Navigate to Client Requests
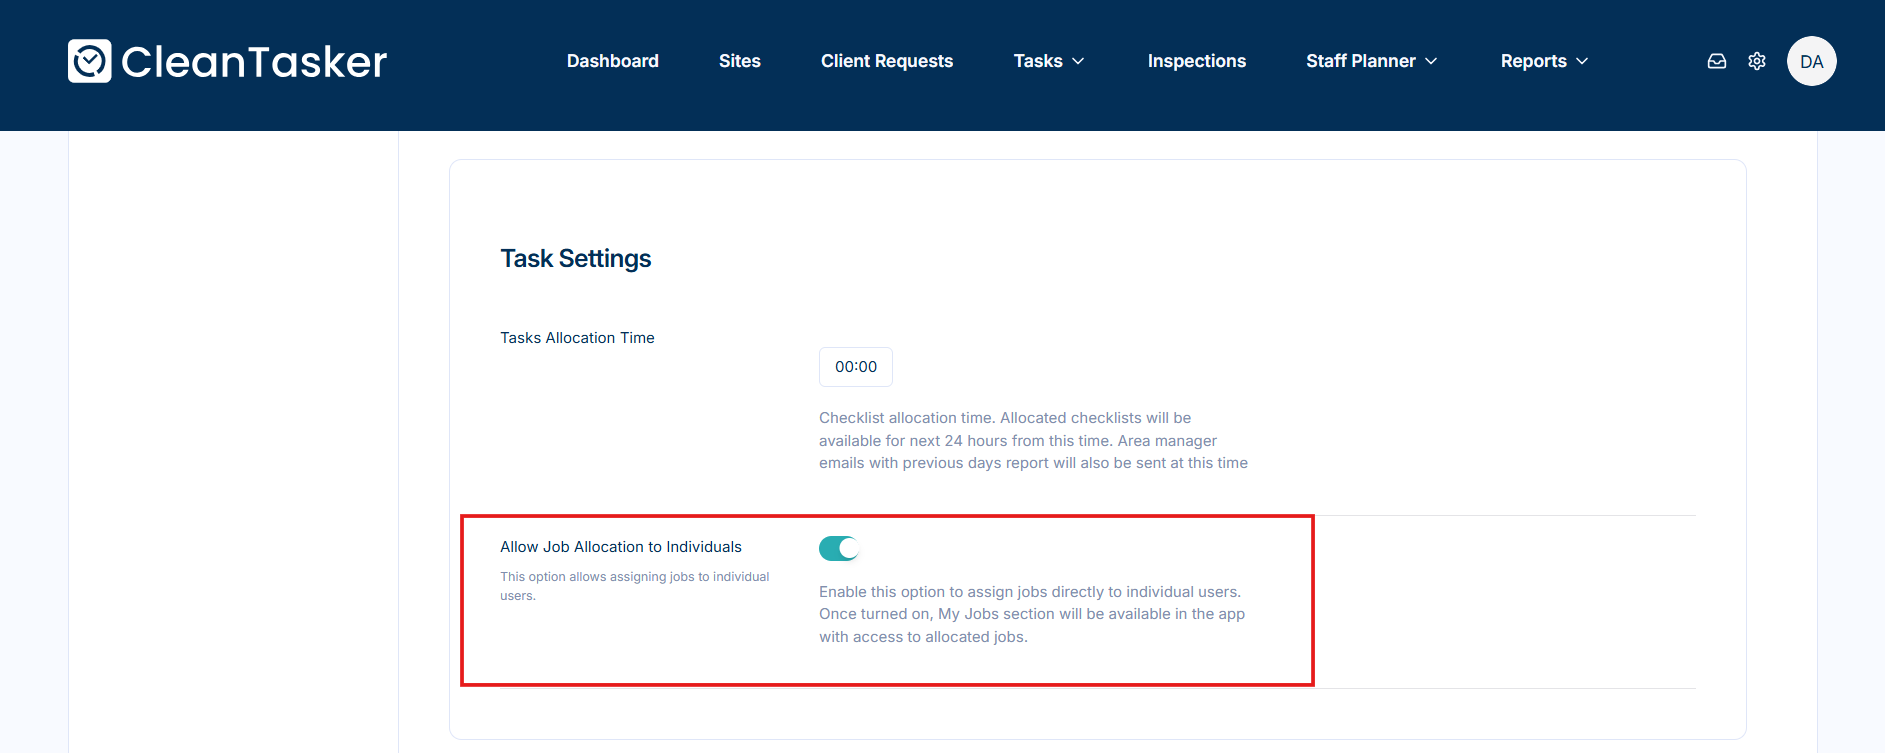The height and width of the screenshot is (753, 1885). click(x=886, y=61)
